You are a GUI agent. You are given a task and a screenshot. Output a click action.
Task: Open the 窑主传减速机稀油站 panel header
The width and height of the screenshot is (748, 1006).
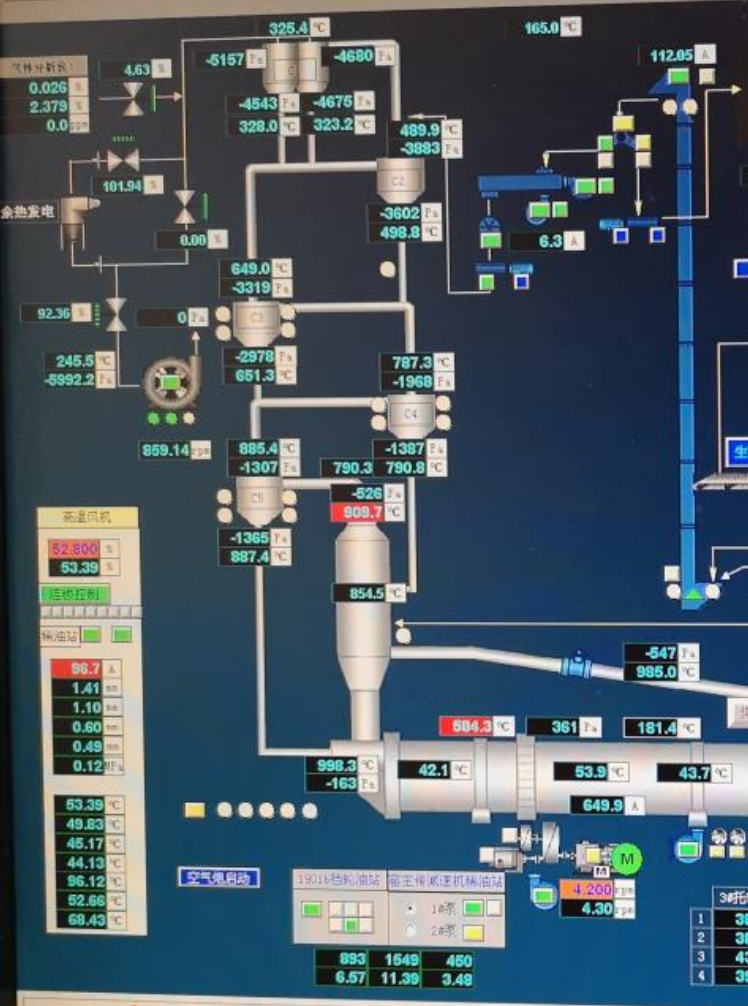pyautogui.click(x=445, y=880)
